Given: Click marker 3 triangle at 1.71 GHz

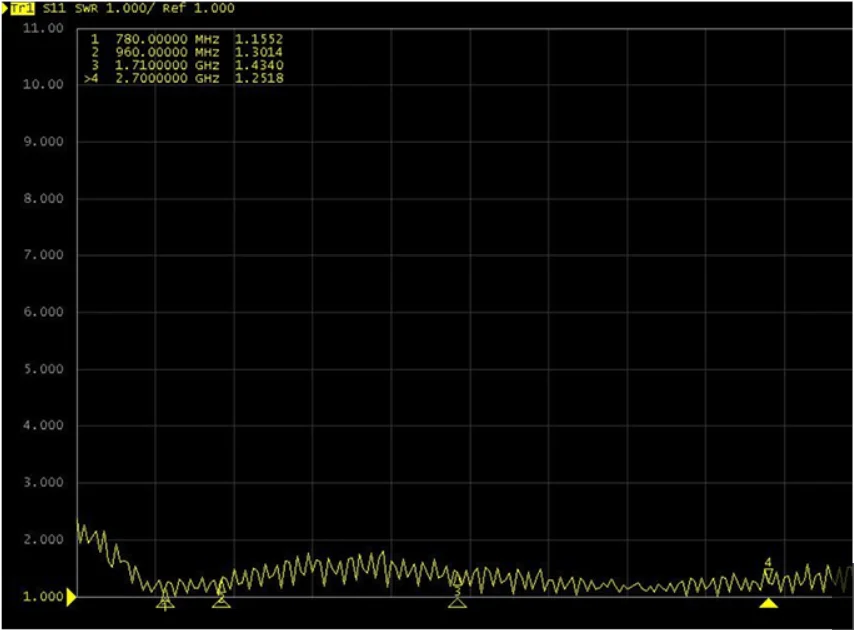Looking at the screenshot, I should [458, 602].
